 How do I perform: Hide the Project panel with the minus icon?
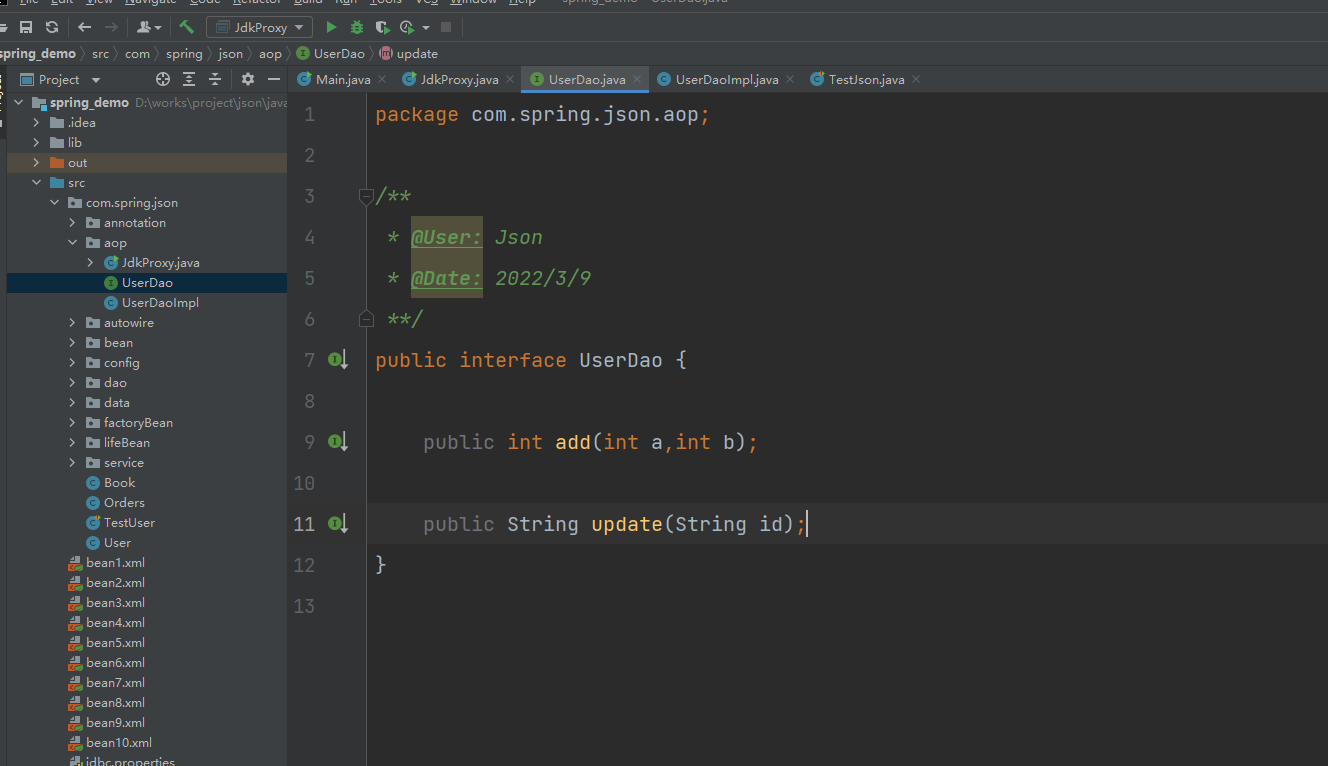click(x=274, y=79)
